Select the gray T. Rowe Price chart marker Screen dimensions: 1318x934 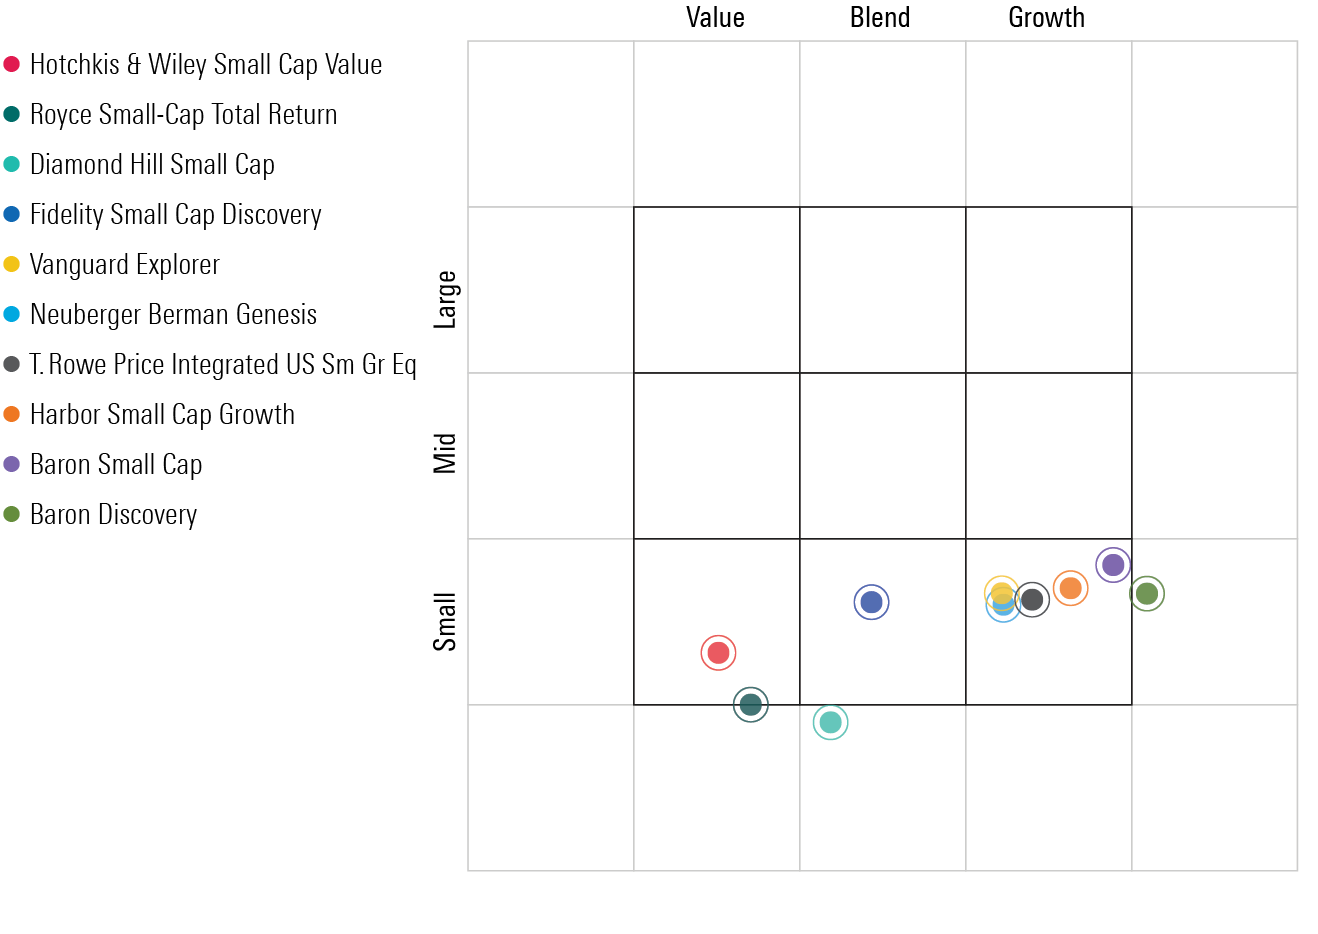[x=1033, y=600]
